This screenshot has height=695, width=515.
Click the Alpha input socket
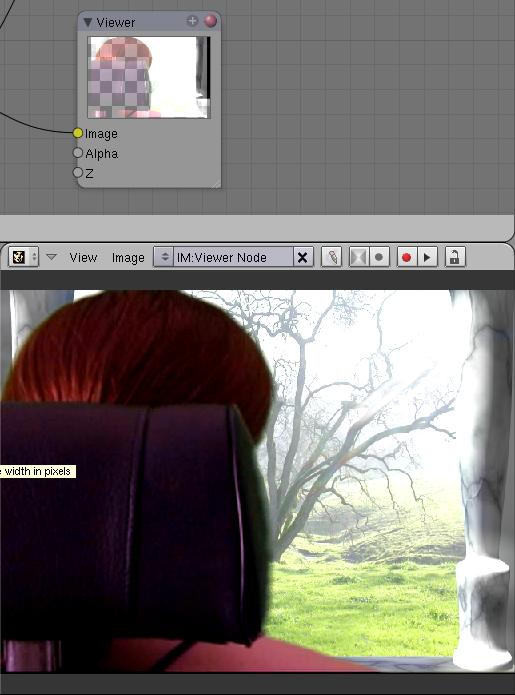tap(78, 153)
